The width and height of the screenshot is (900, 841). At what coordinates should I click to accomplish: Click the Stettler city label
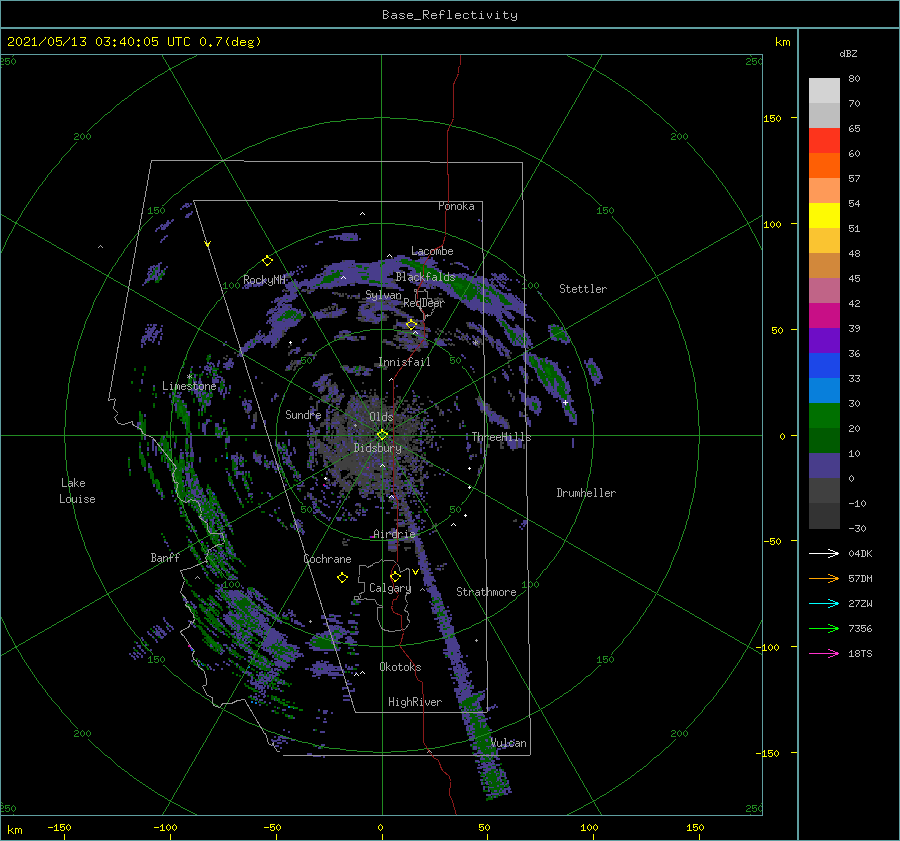coord(583,289)
